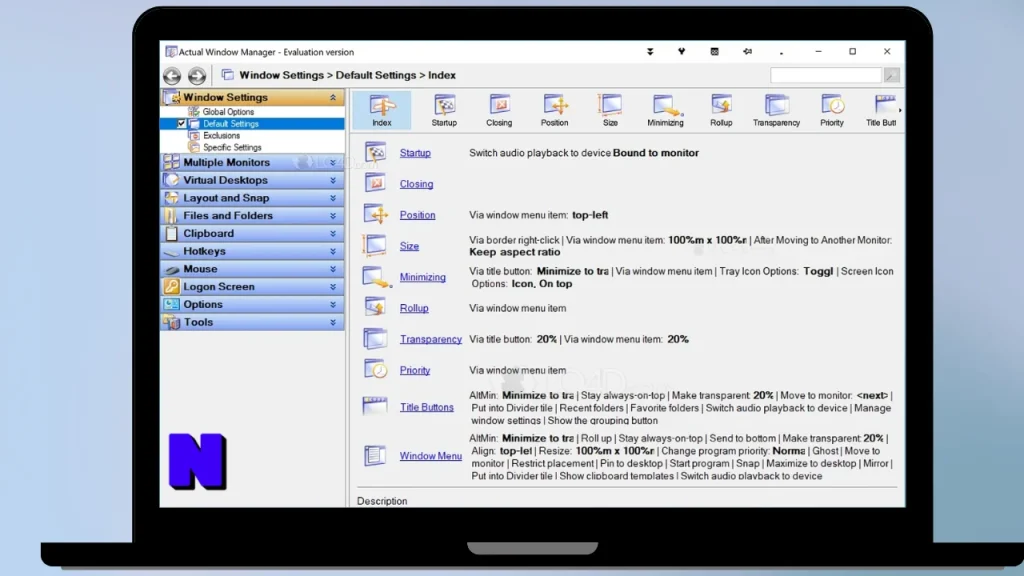Click the icon beside the Position link
Screen dimensions: 1024x576
click(x=376, y=214)
